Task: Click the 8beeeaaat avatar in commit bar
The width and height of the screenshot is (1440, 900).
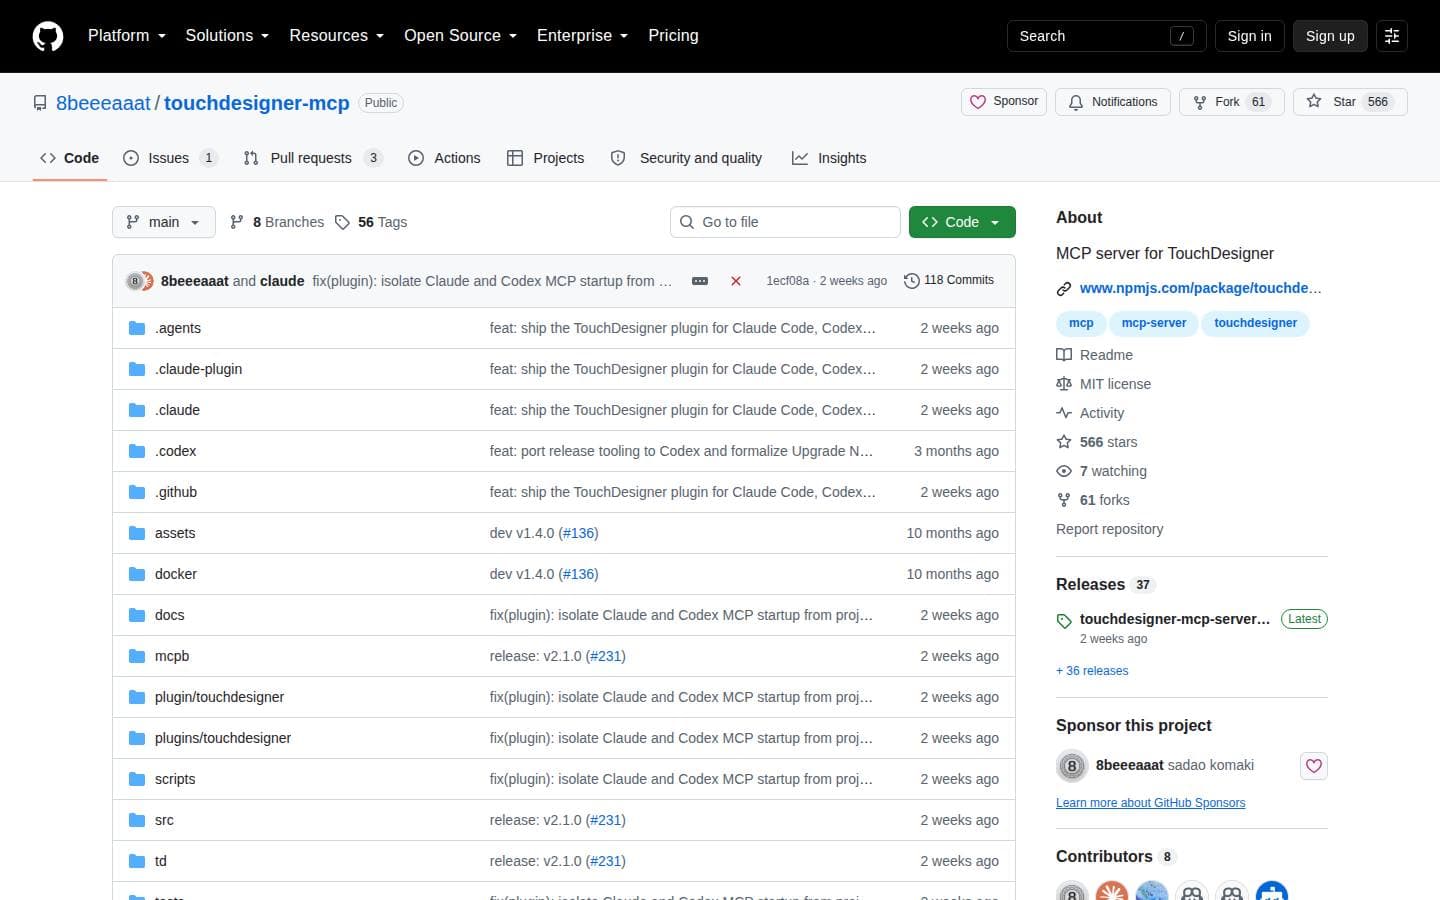Action: point(136,281)
